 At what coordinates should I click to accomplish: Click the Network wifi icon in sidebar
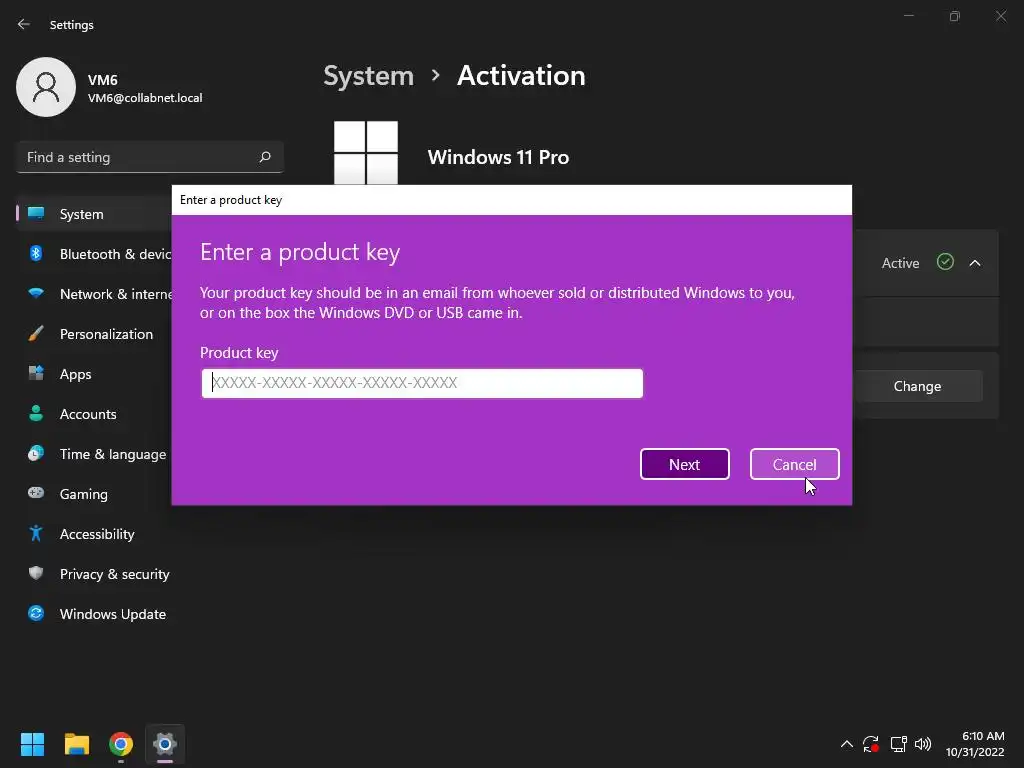click(x=36, y=293)
